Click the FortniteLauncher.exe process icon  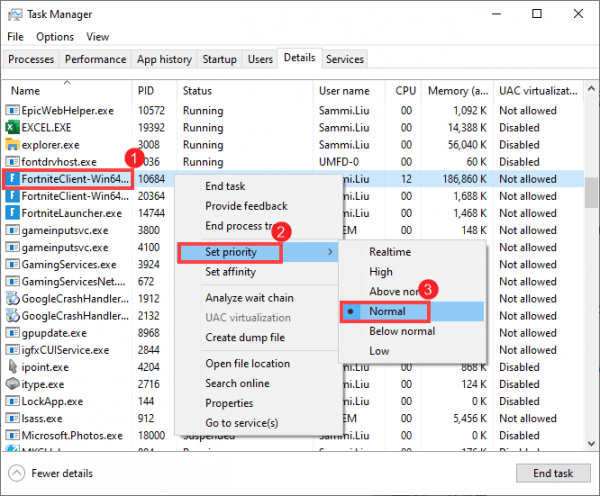pos(13,213)
